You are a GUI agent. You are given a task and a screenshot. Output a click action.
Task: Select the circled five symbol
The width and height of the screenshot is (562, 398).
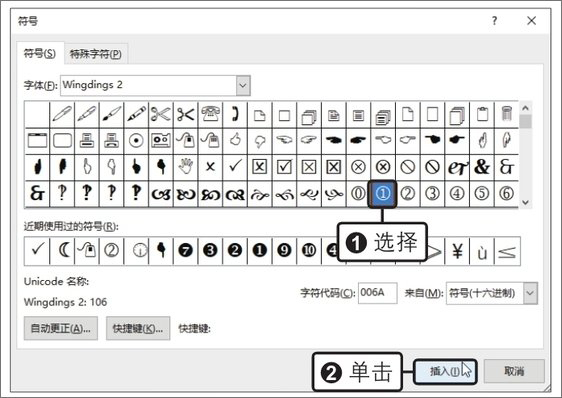coord(482,194)
